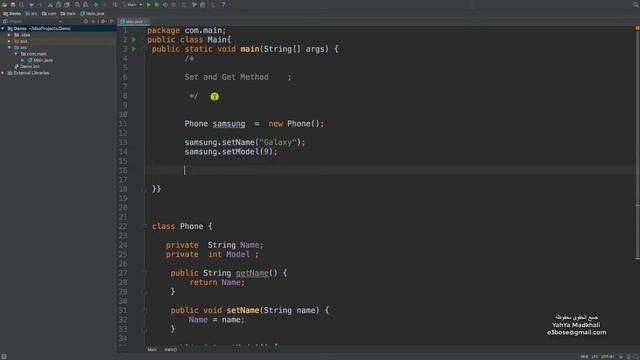The height and width of the screenshot is (360, 640).
Task: Click the samsung variable on line 11
Action: click(229, 124)
